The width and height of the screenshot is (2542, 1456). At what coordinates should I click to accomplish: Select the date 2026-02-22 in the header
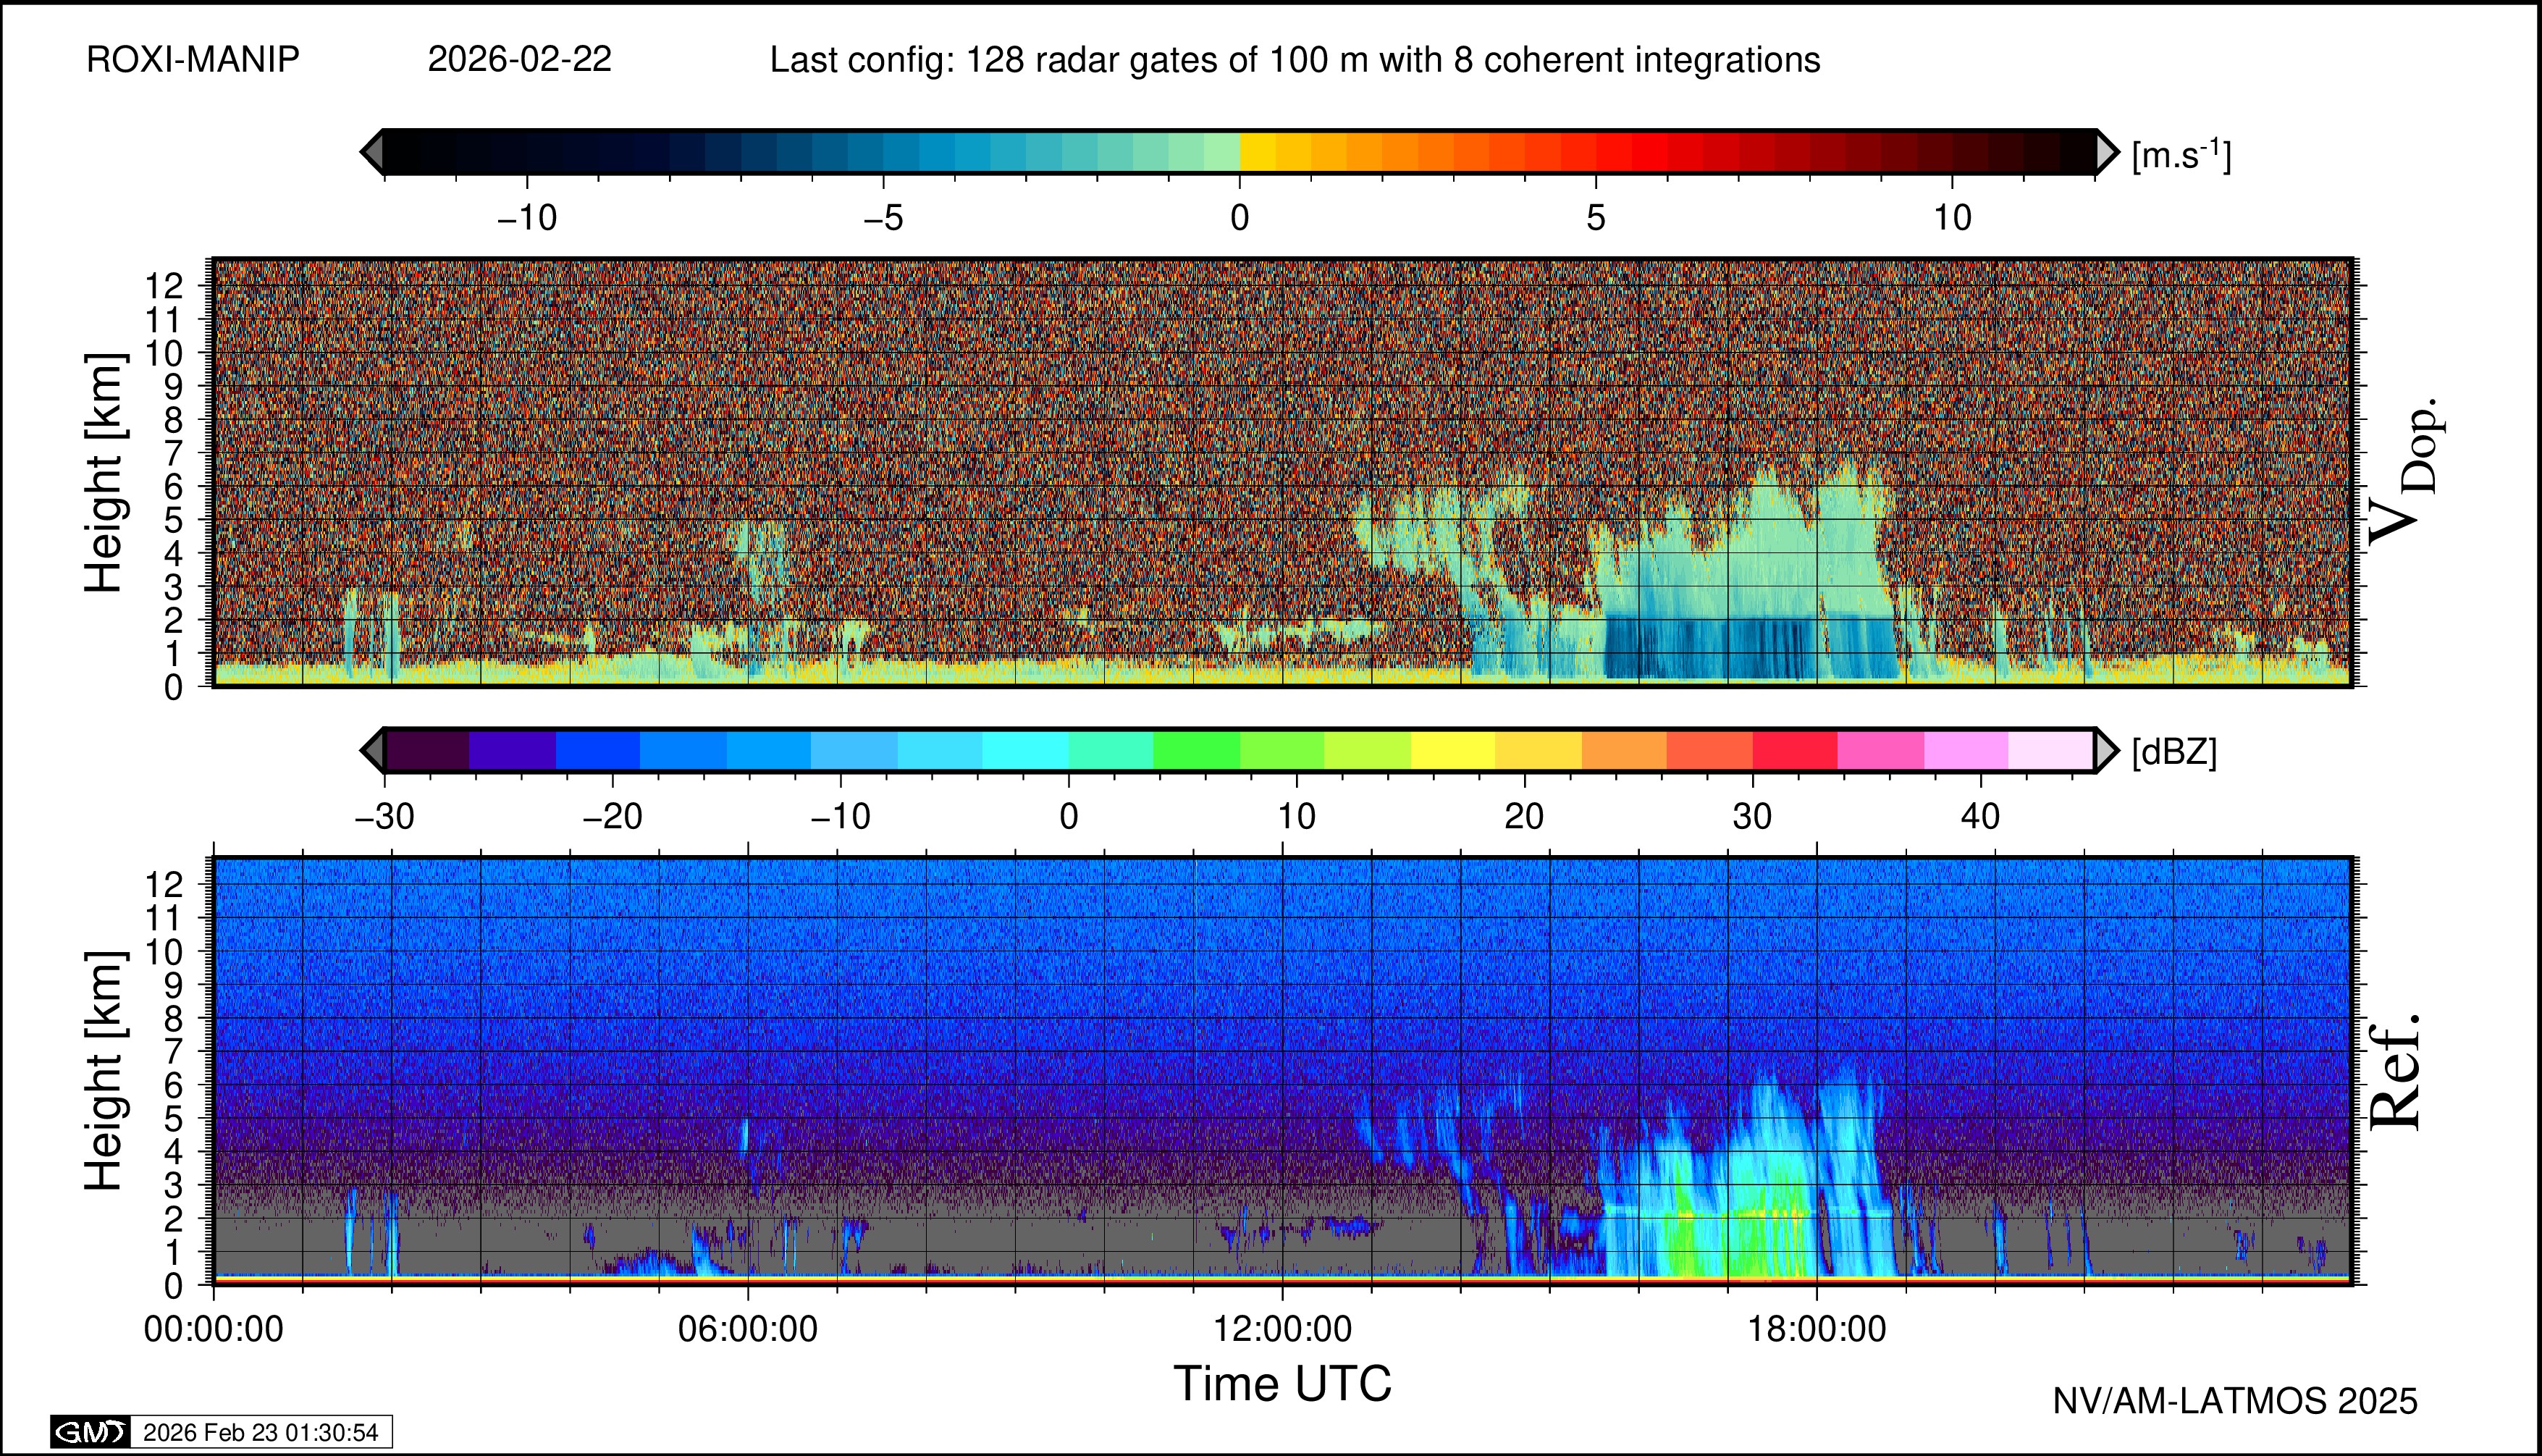click(x=519, y=60)
